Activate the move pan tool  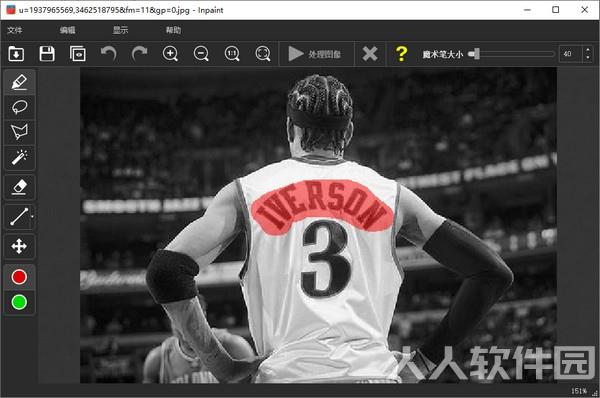(x=20, y=246)
